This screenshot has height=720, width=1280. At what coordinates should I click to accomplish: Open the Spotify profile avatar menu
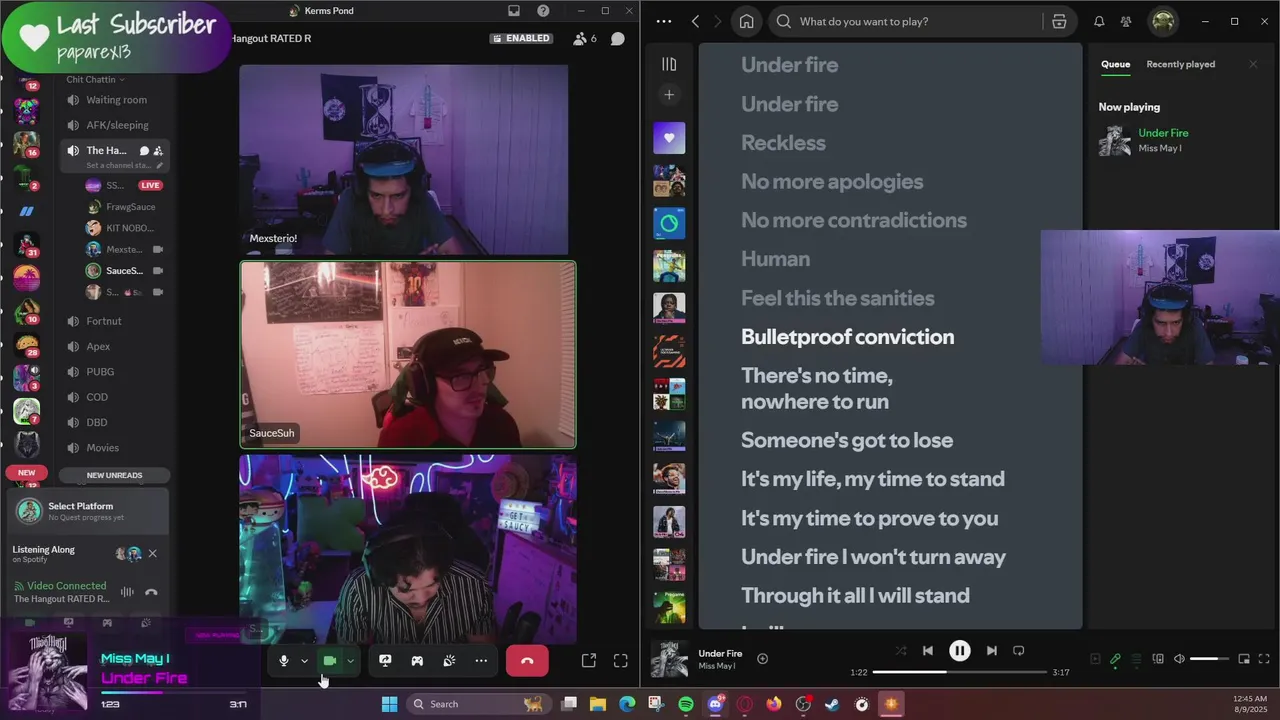(1163, 21)
